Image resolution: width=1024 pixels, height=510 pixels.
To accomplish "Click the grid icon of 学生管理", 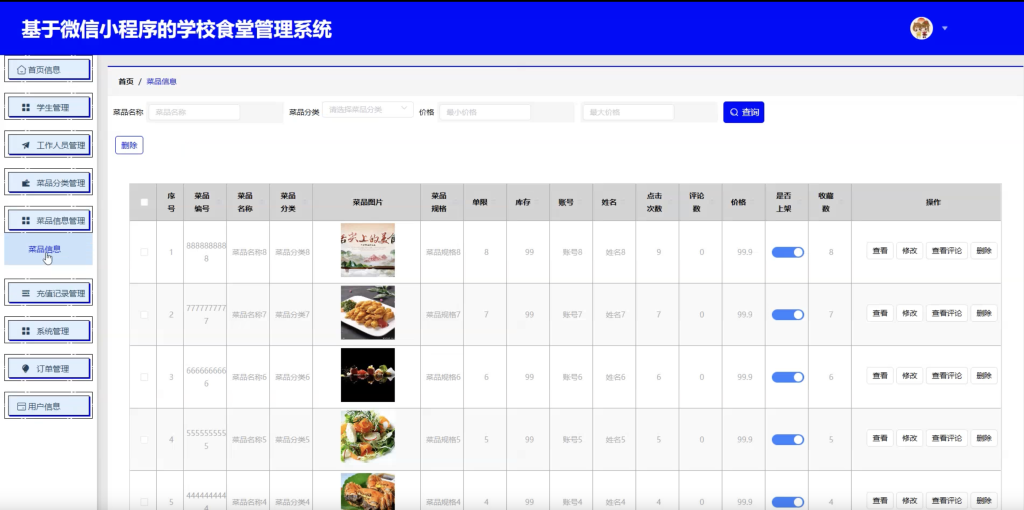I will point(26,108).
